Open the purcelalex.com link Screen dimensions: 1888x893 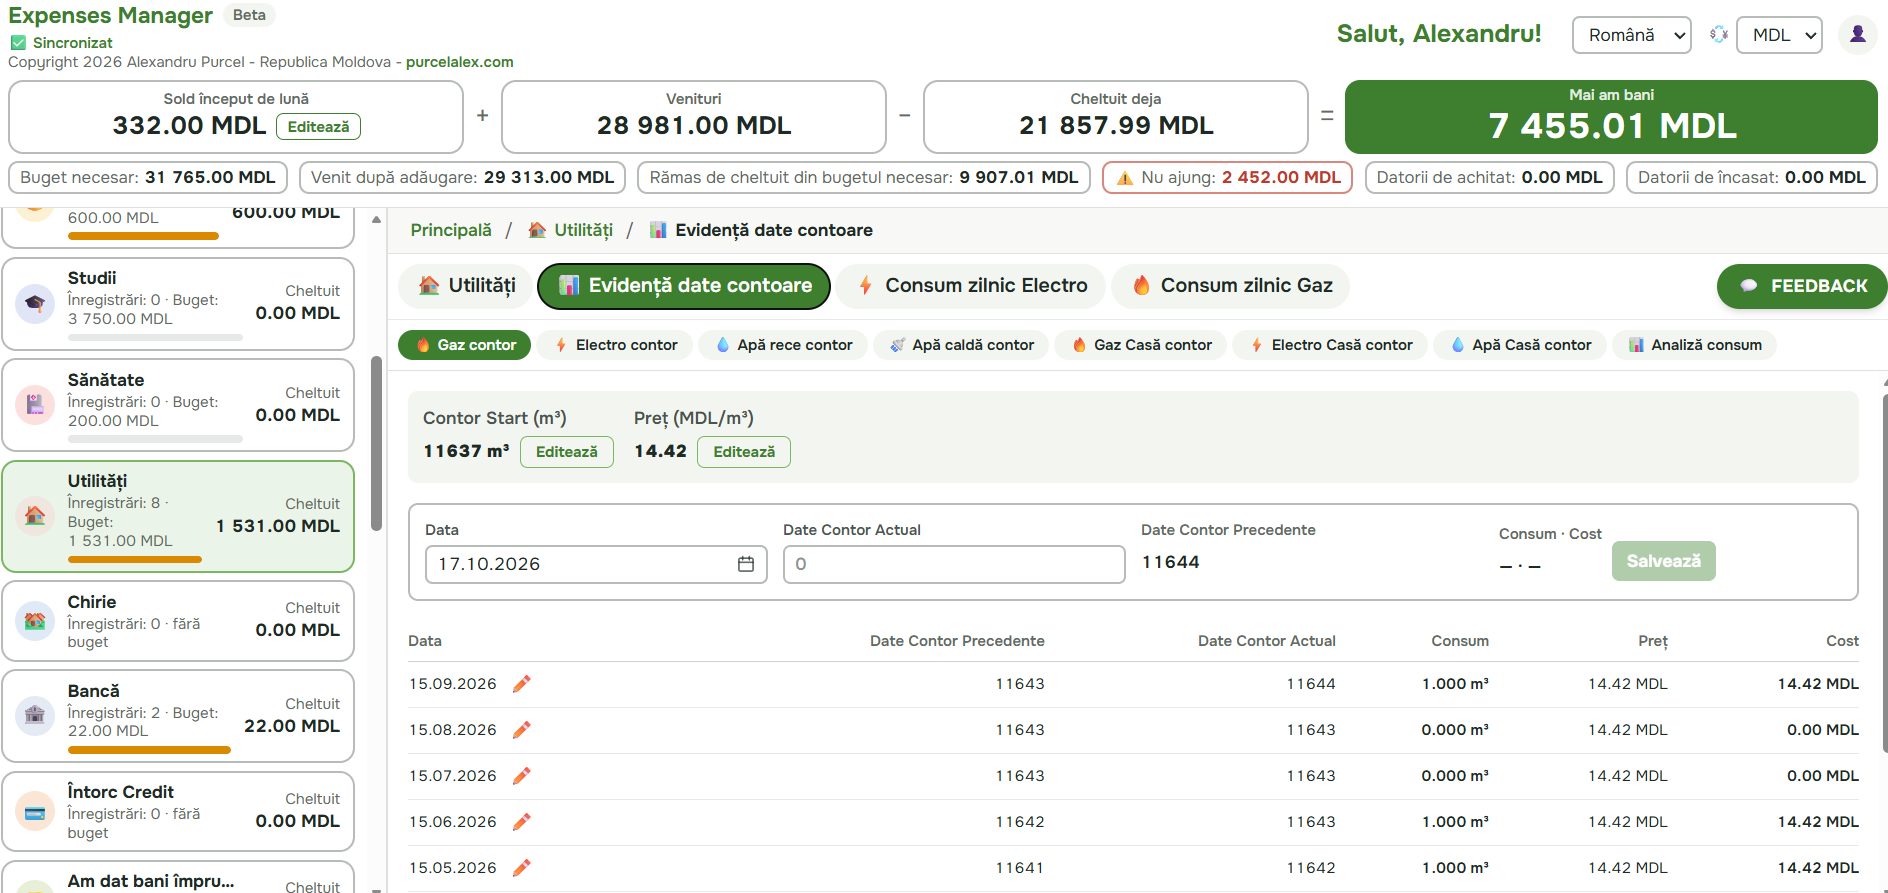tap(460, 62)
